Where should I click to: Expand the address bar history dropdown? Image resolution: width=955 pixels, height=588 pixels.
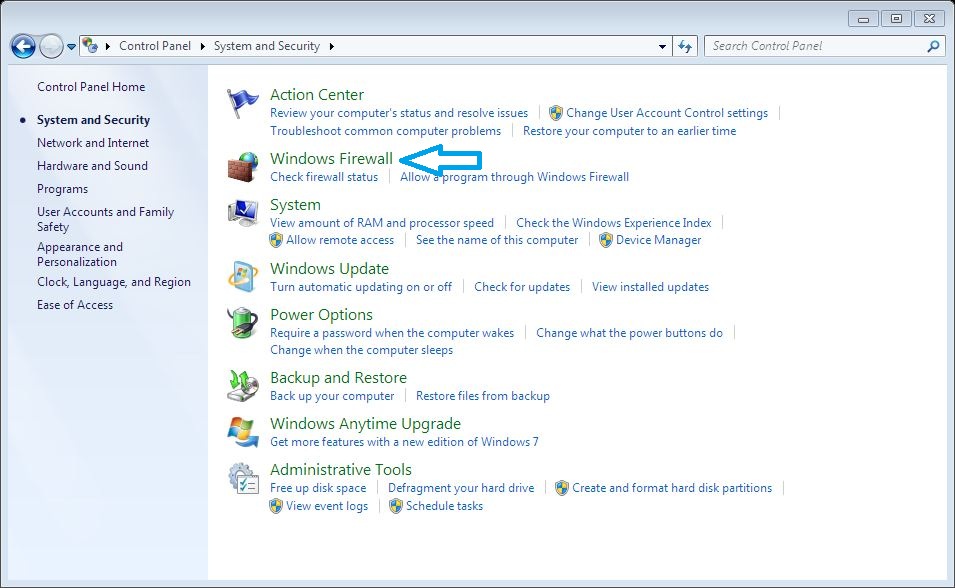pos(662,46)
